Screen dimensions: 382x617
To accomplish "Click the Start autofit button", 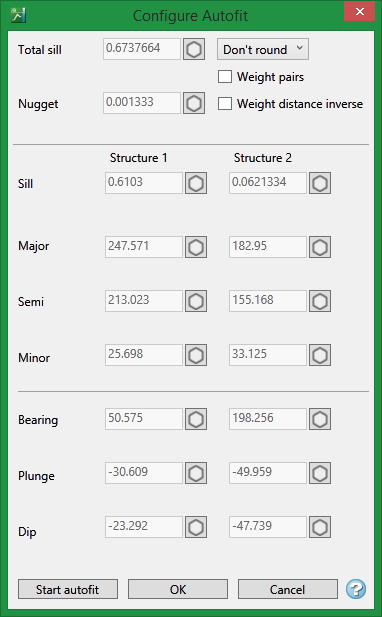I will [68, 589].
